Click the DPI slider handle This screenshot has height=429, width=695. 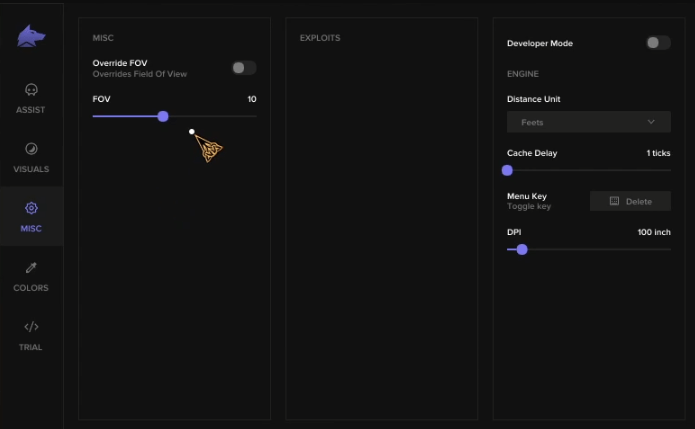tap(522, 250)
